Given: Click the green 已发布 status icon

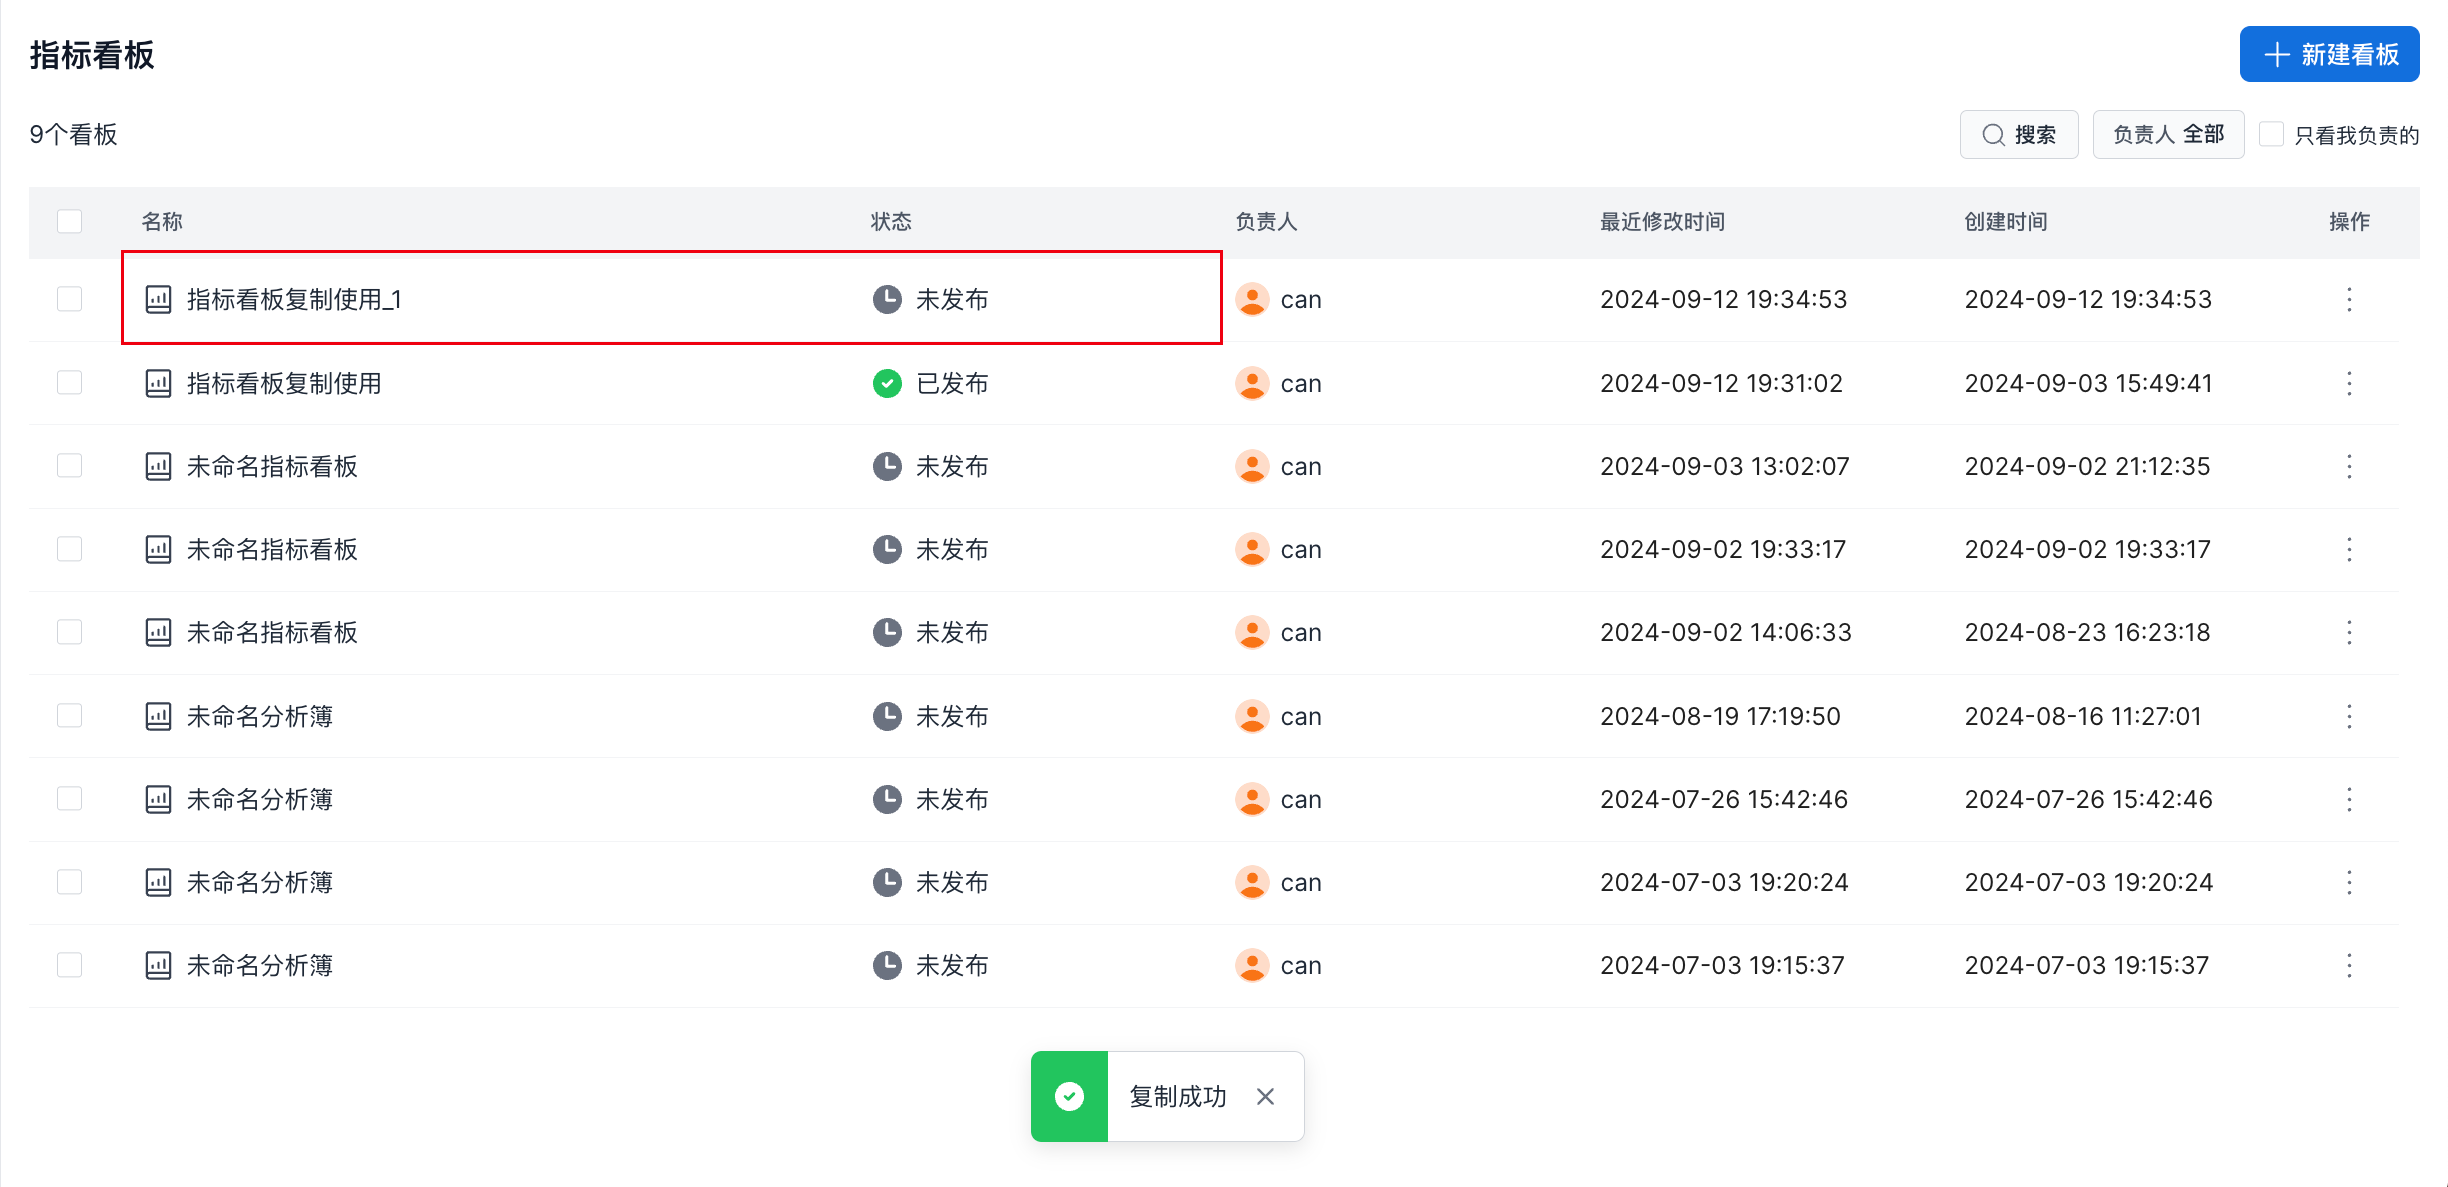Looking at the screenshot, I should pyautogui.click(x=886, y=383).
